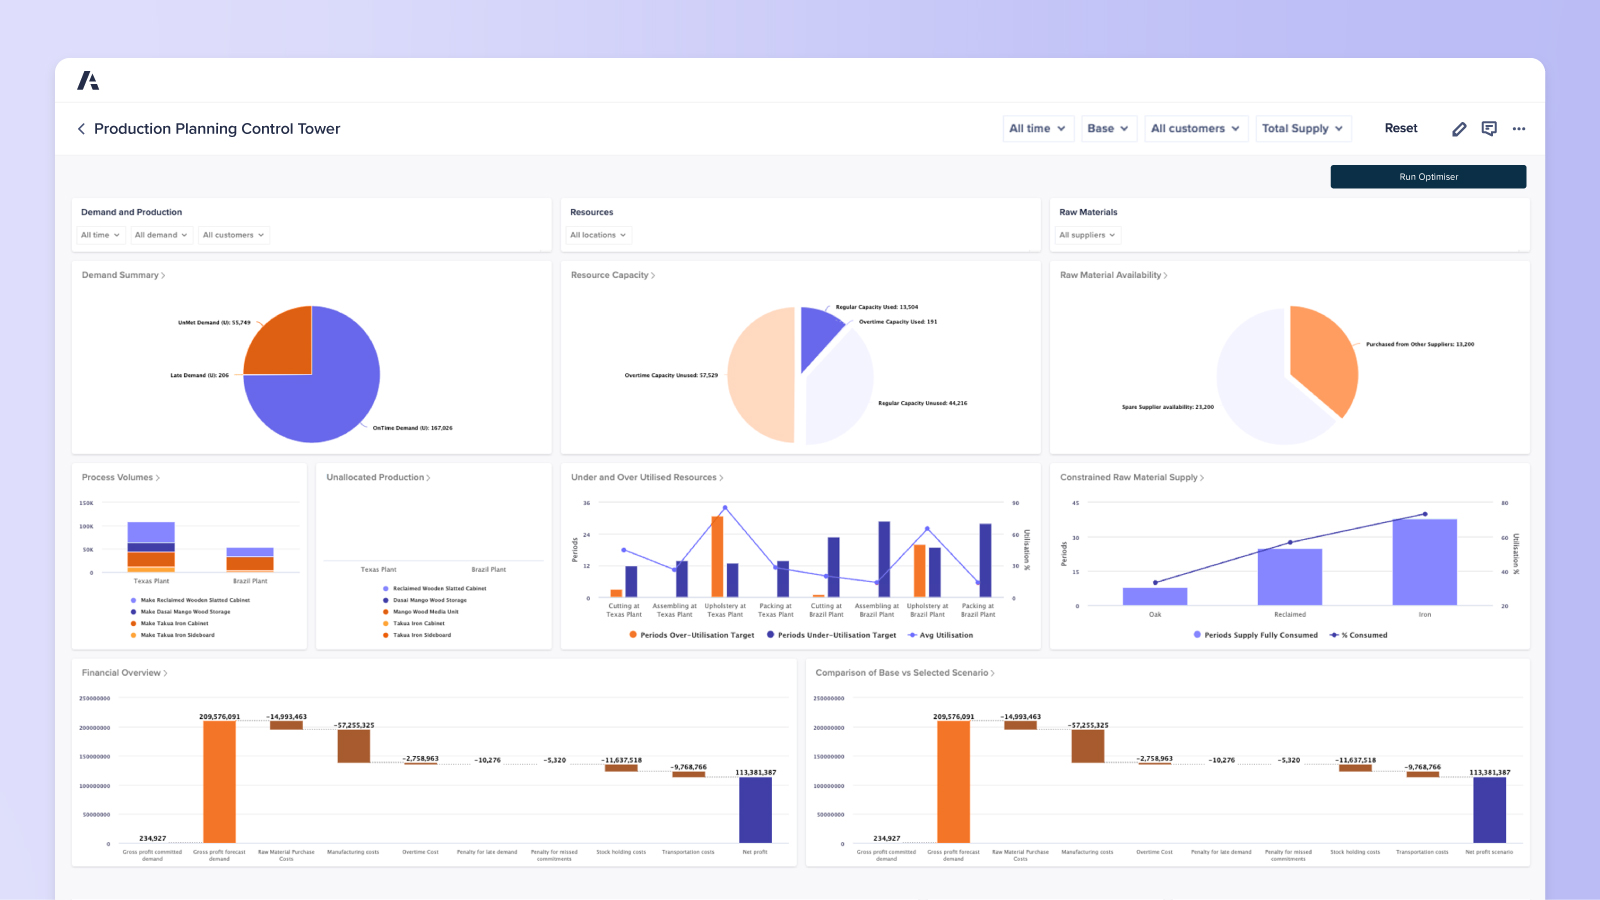The height and width of the screenshot is (900, 1600).
Task: Toggle the Avg Utilisation legend entry
Action: [x=940, y=635]
